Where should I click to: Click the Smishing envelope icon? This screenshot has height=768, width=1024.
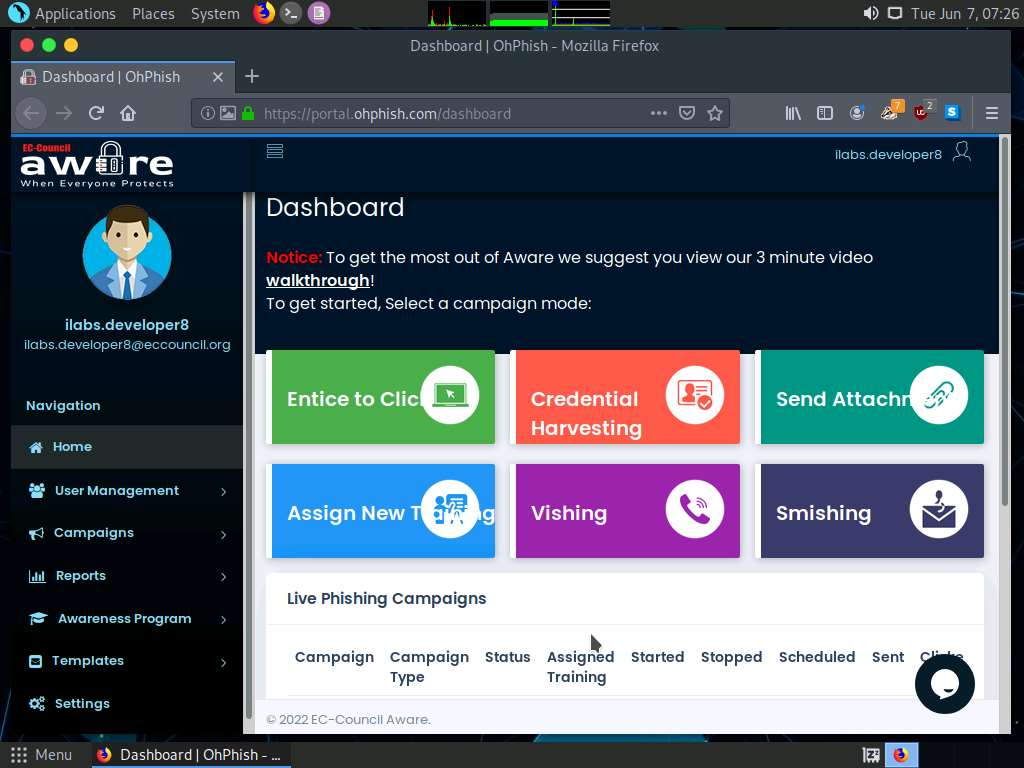(x=938, y=509)
